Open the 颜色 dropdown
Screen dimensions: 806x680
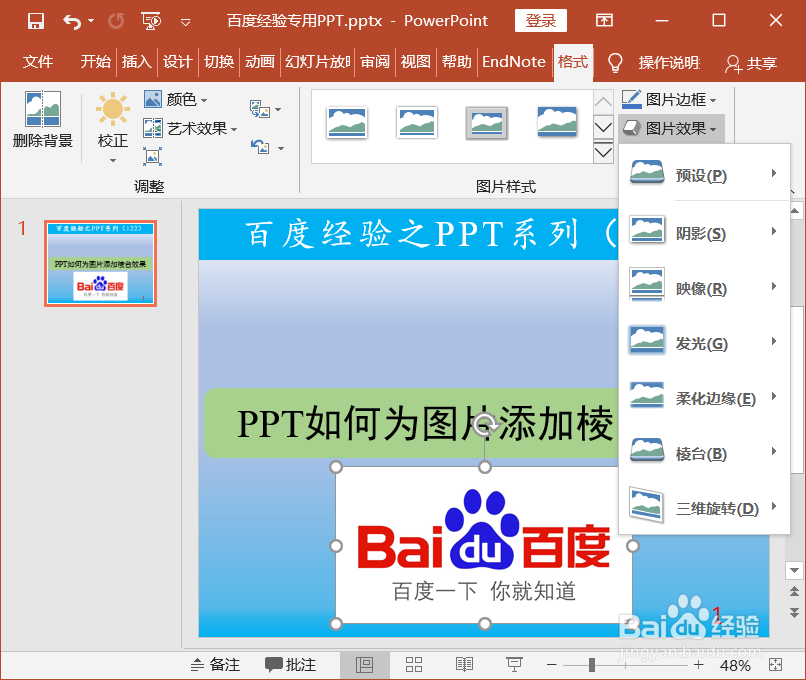(x=176, y=99)
